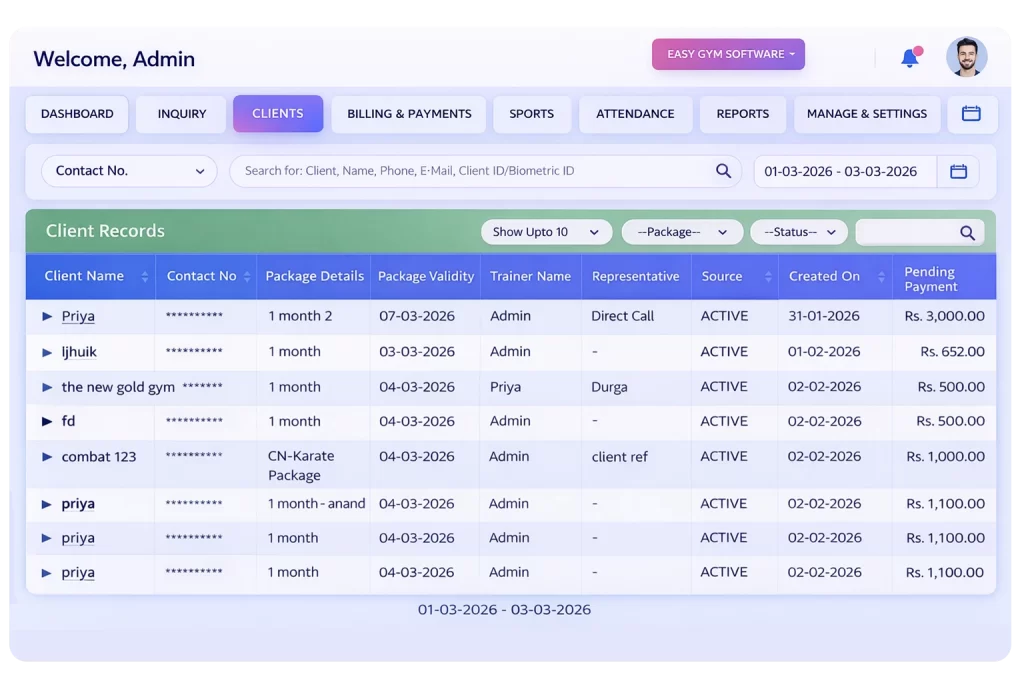Viewport: 1024px width, 683px height.
Task: Click the magnifier in the main search bar
Action: pos(723,170)
